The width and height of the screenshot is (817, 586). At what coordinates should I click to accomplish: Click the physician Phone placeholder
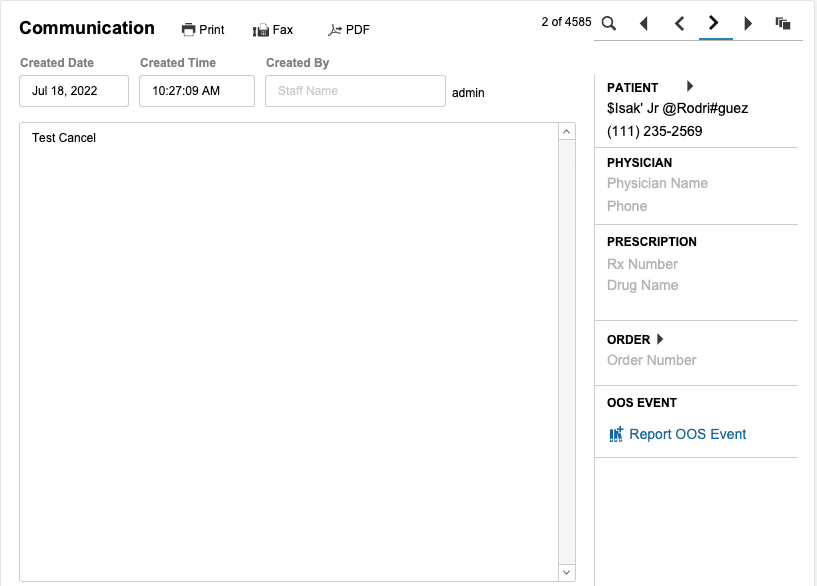627,206
